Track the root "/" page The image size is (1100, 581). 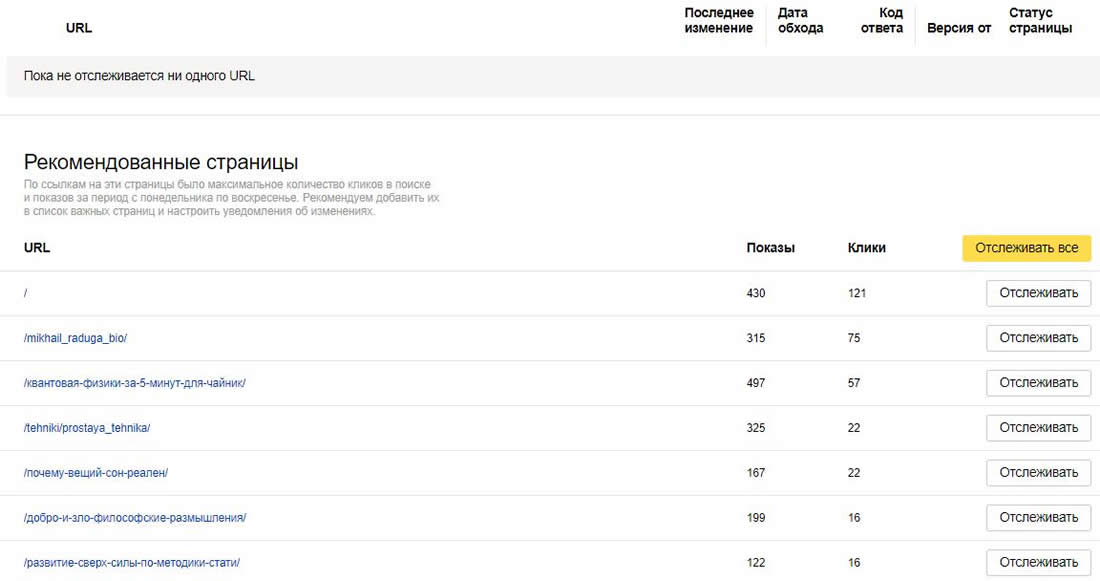[1038, 293]
